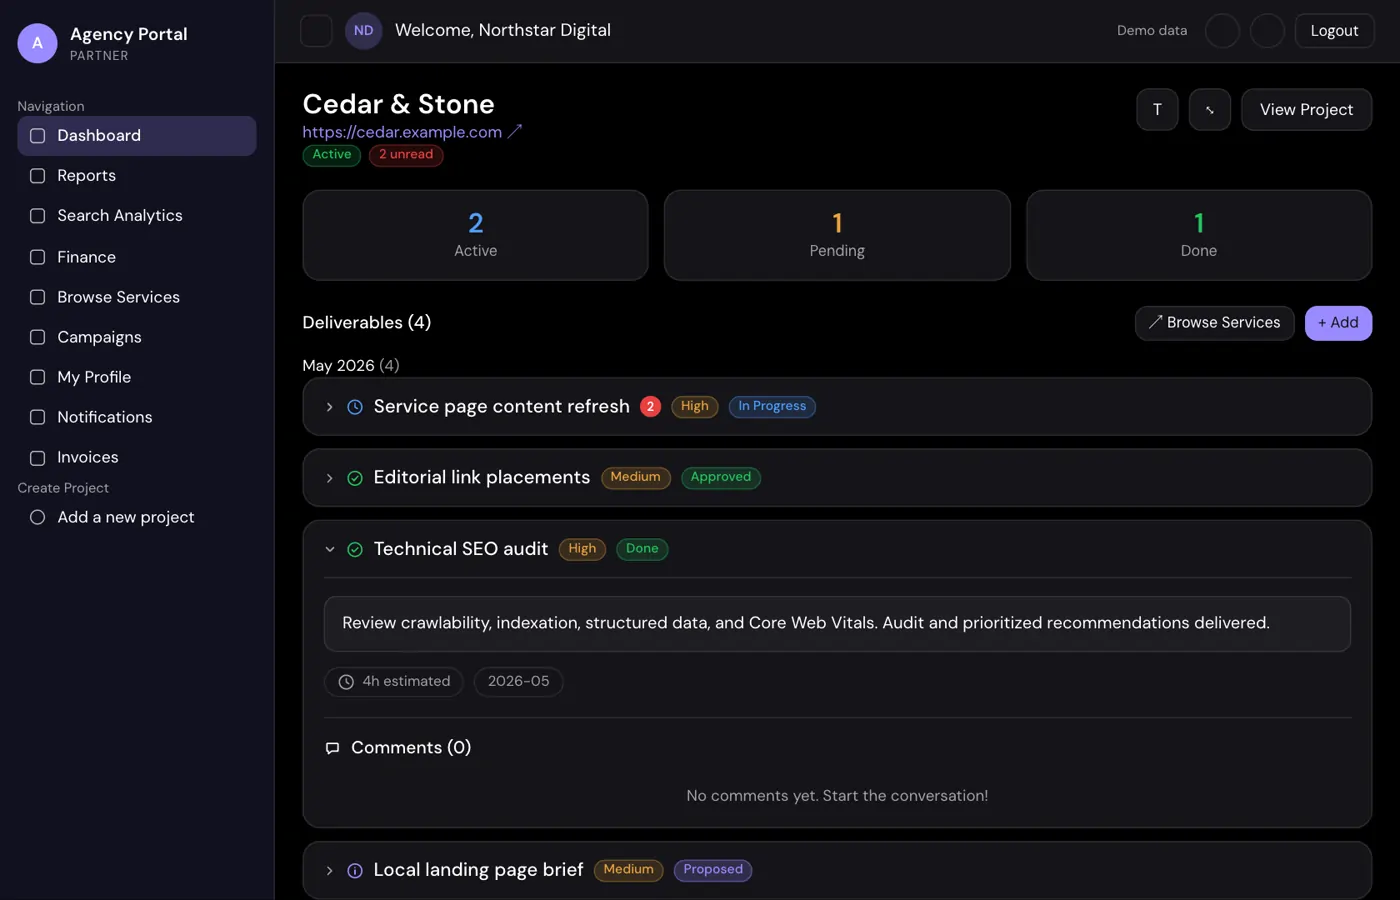Click the Reports sidebar icon
1400x900 pixels.
point(38,176)
